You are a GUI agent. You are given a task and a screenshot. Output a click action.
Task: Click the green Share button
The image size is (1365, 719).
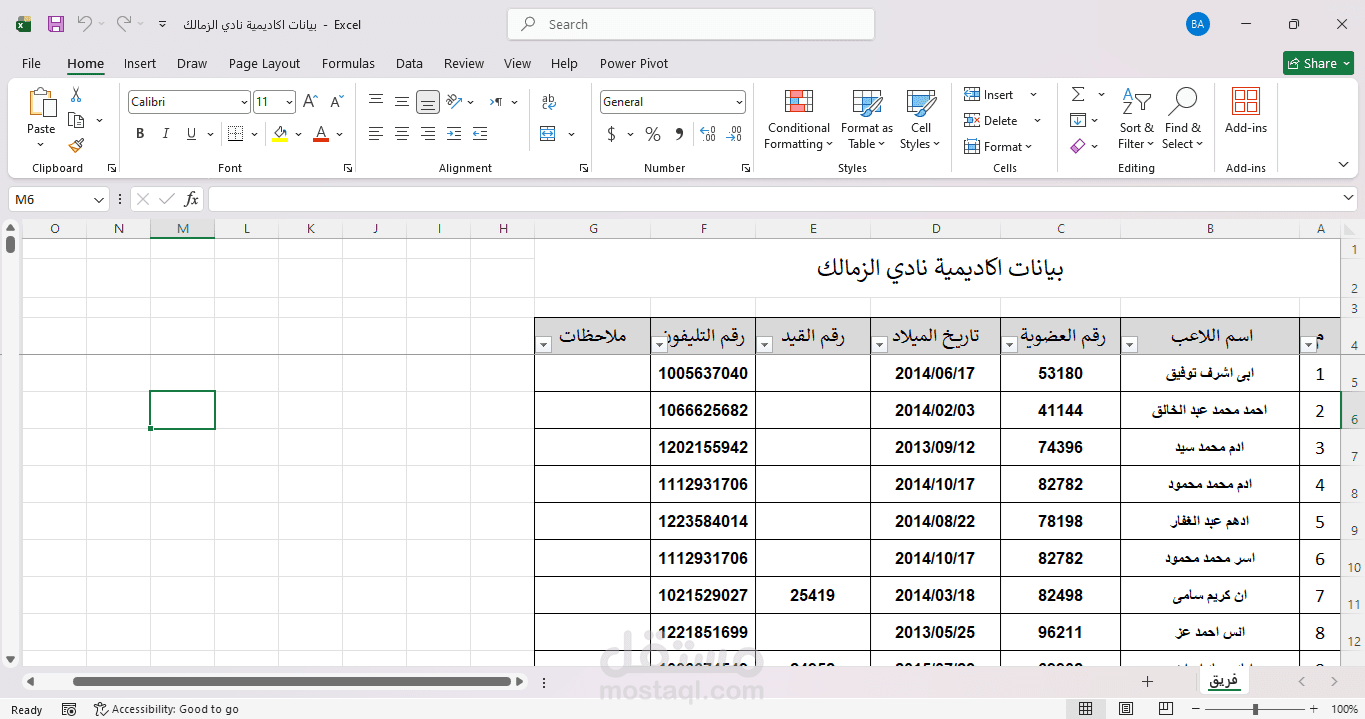[x=1318, y=62]
